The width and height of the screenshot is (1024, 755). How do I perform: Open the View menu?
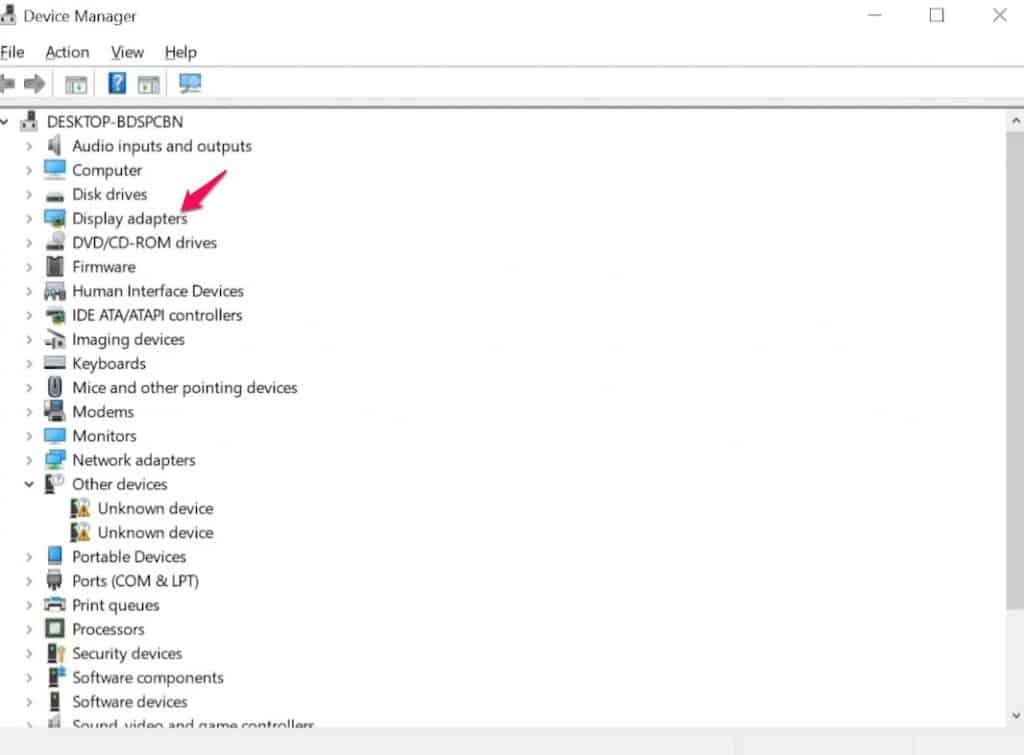pos(126,52)
